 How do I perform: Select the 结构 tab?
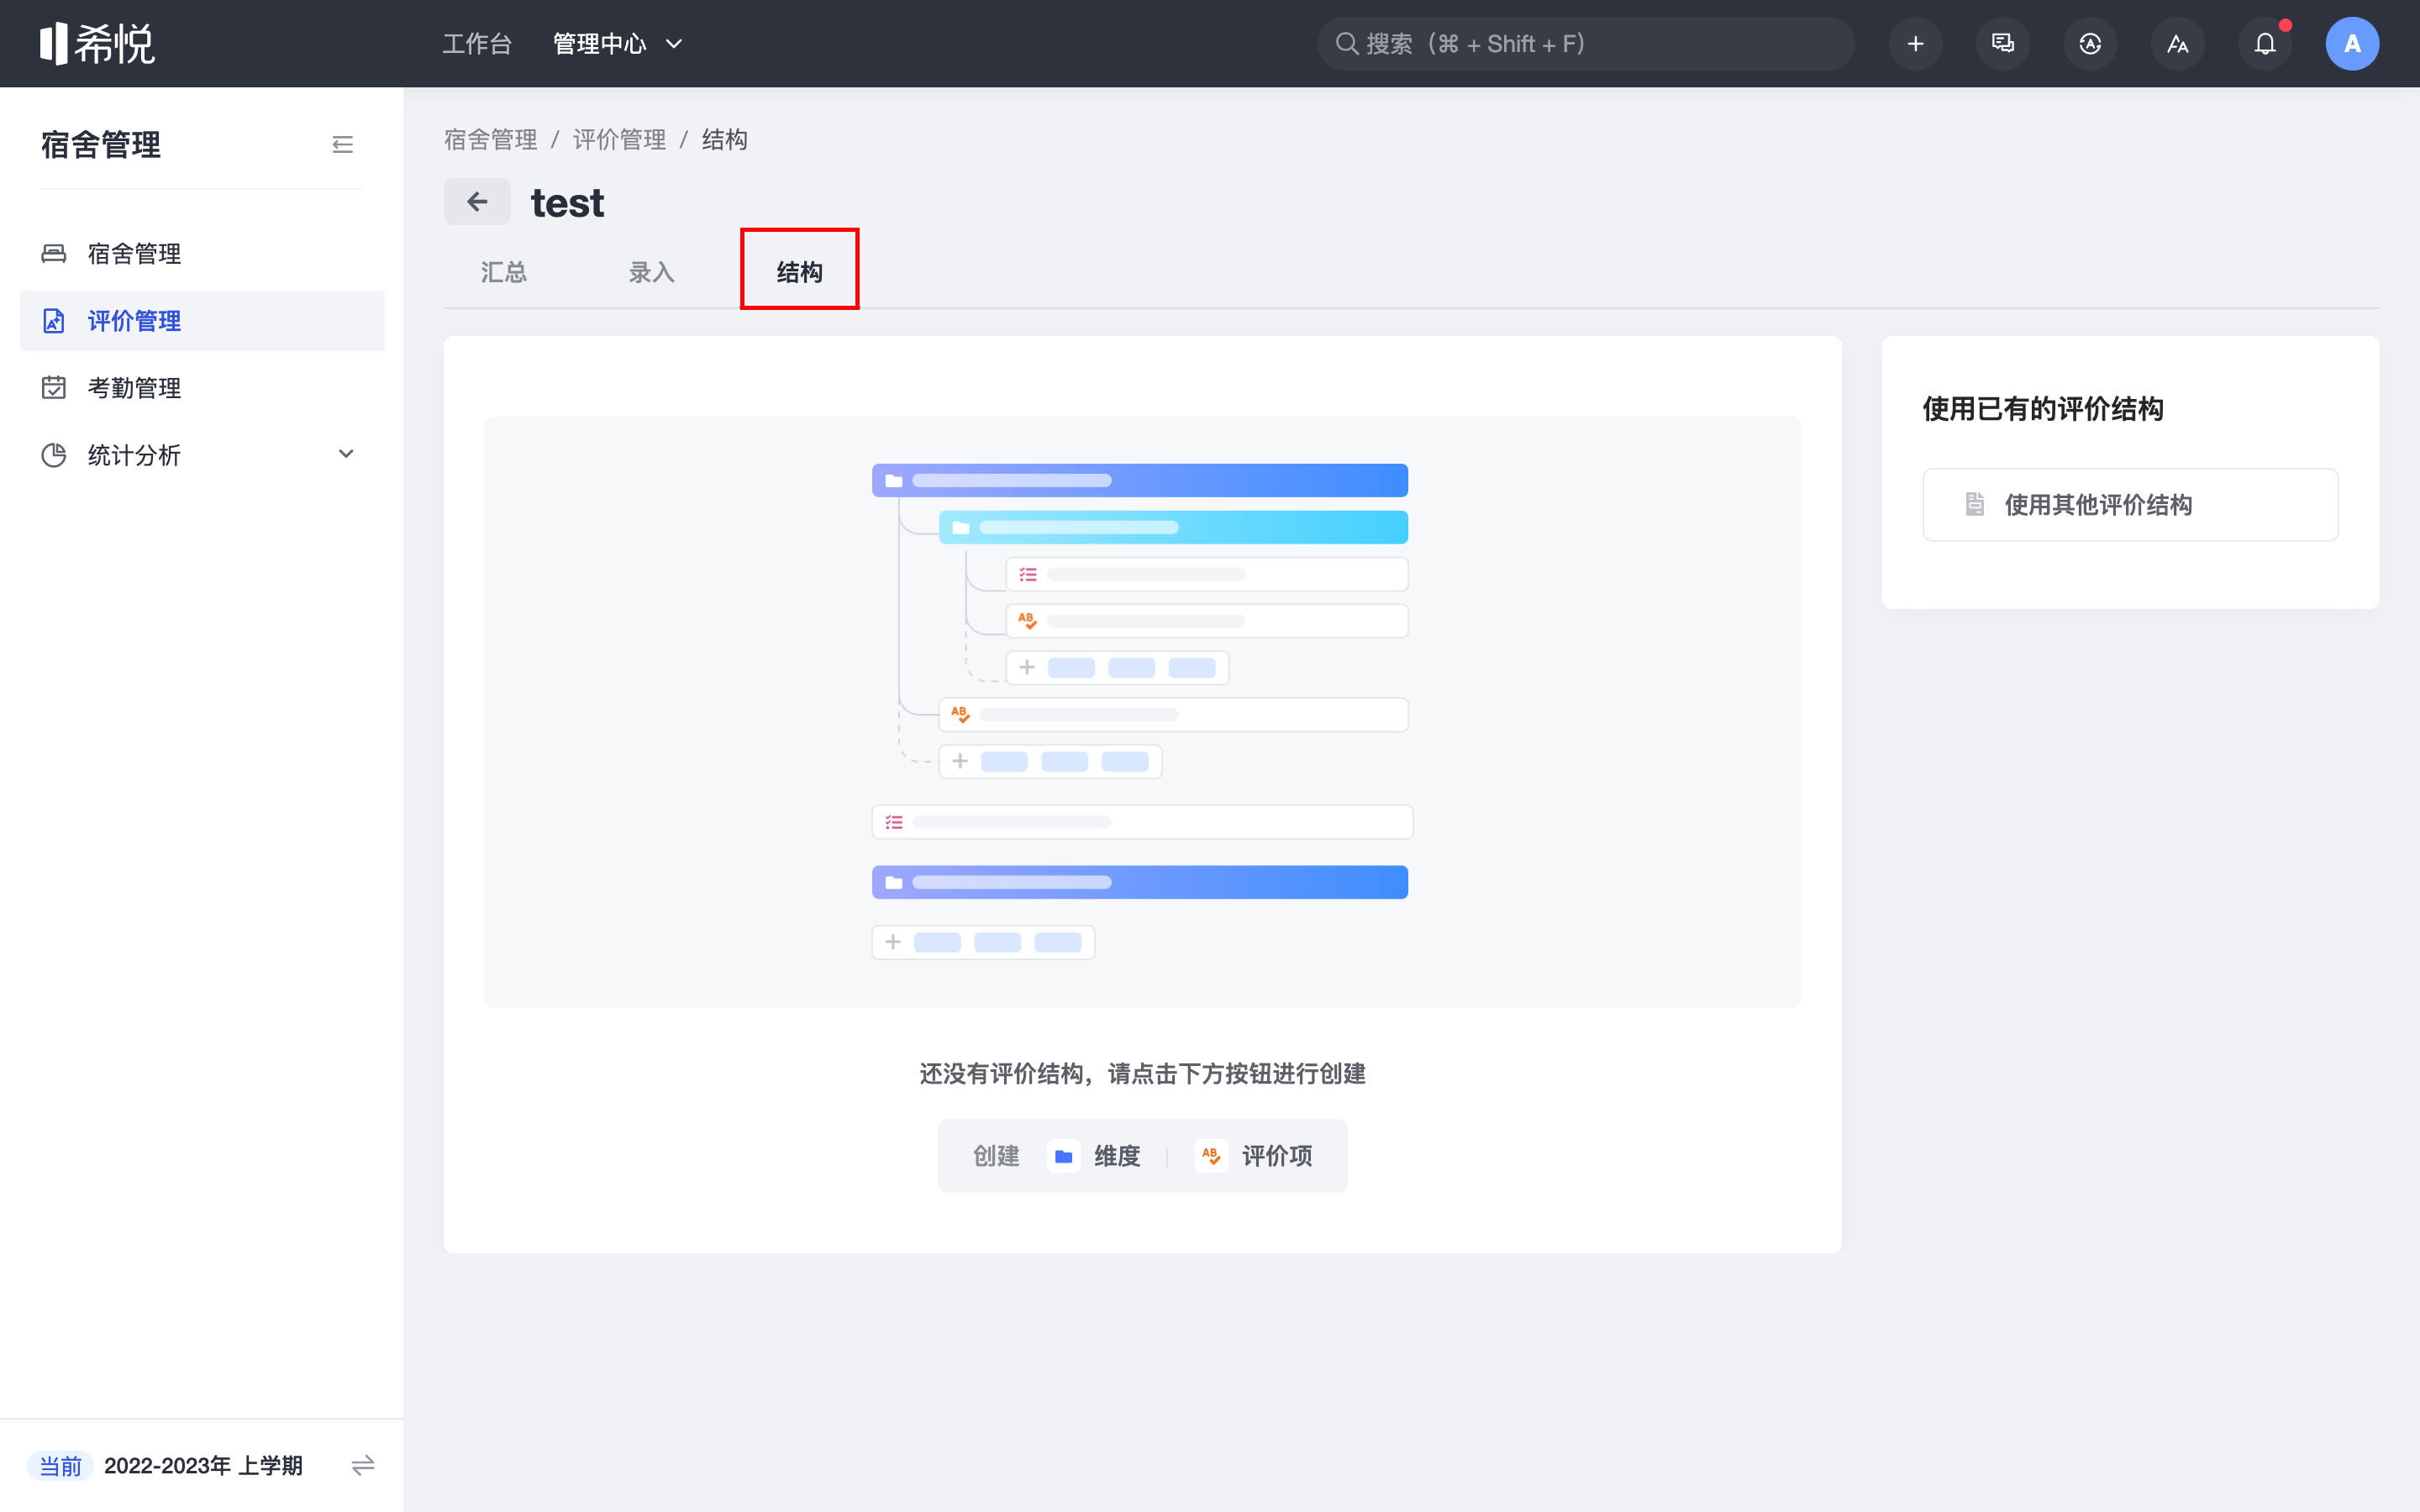(799, 272)
